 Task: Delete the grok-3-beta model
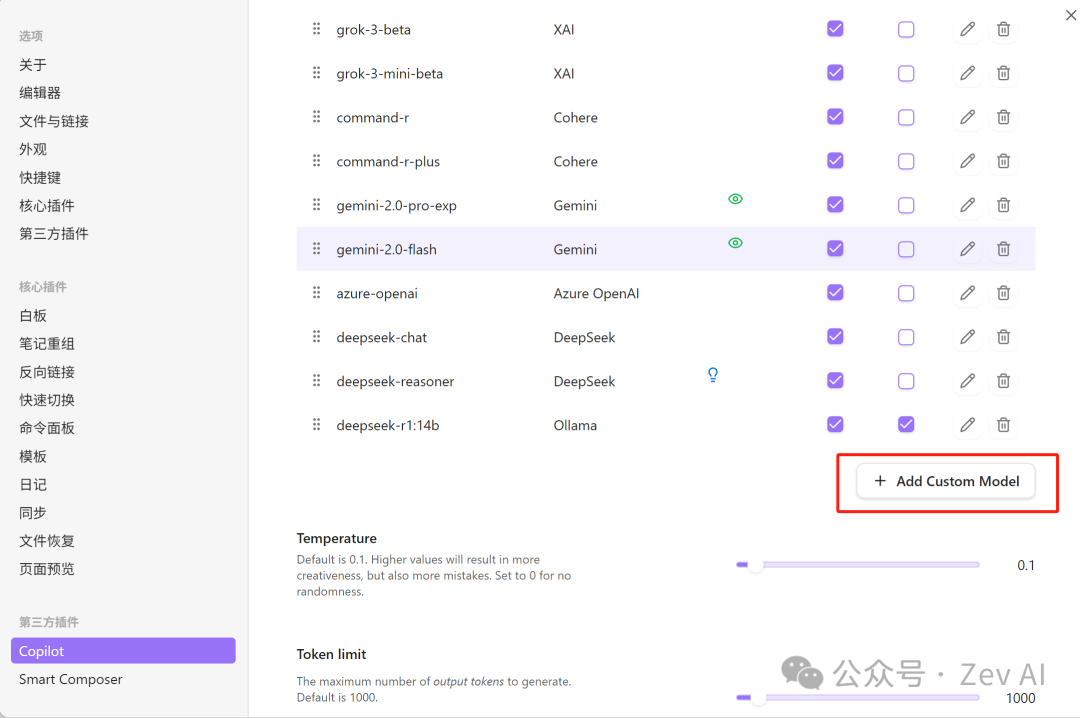tap(1004, 29)
